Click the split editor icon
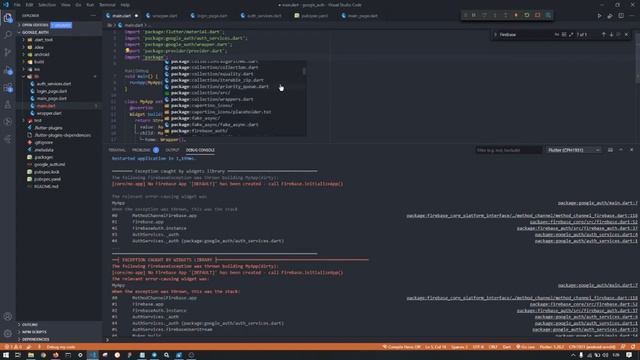640x360 pixels. coord(621,16)
